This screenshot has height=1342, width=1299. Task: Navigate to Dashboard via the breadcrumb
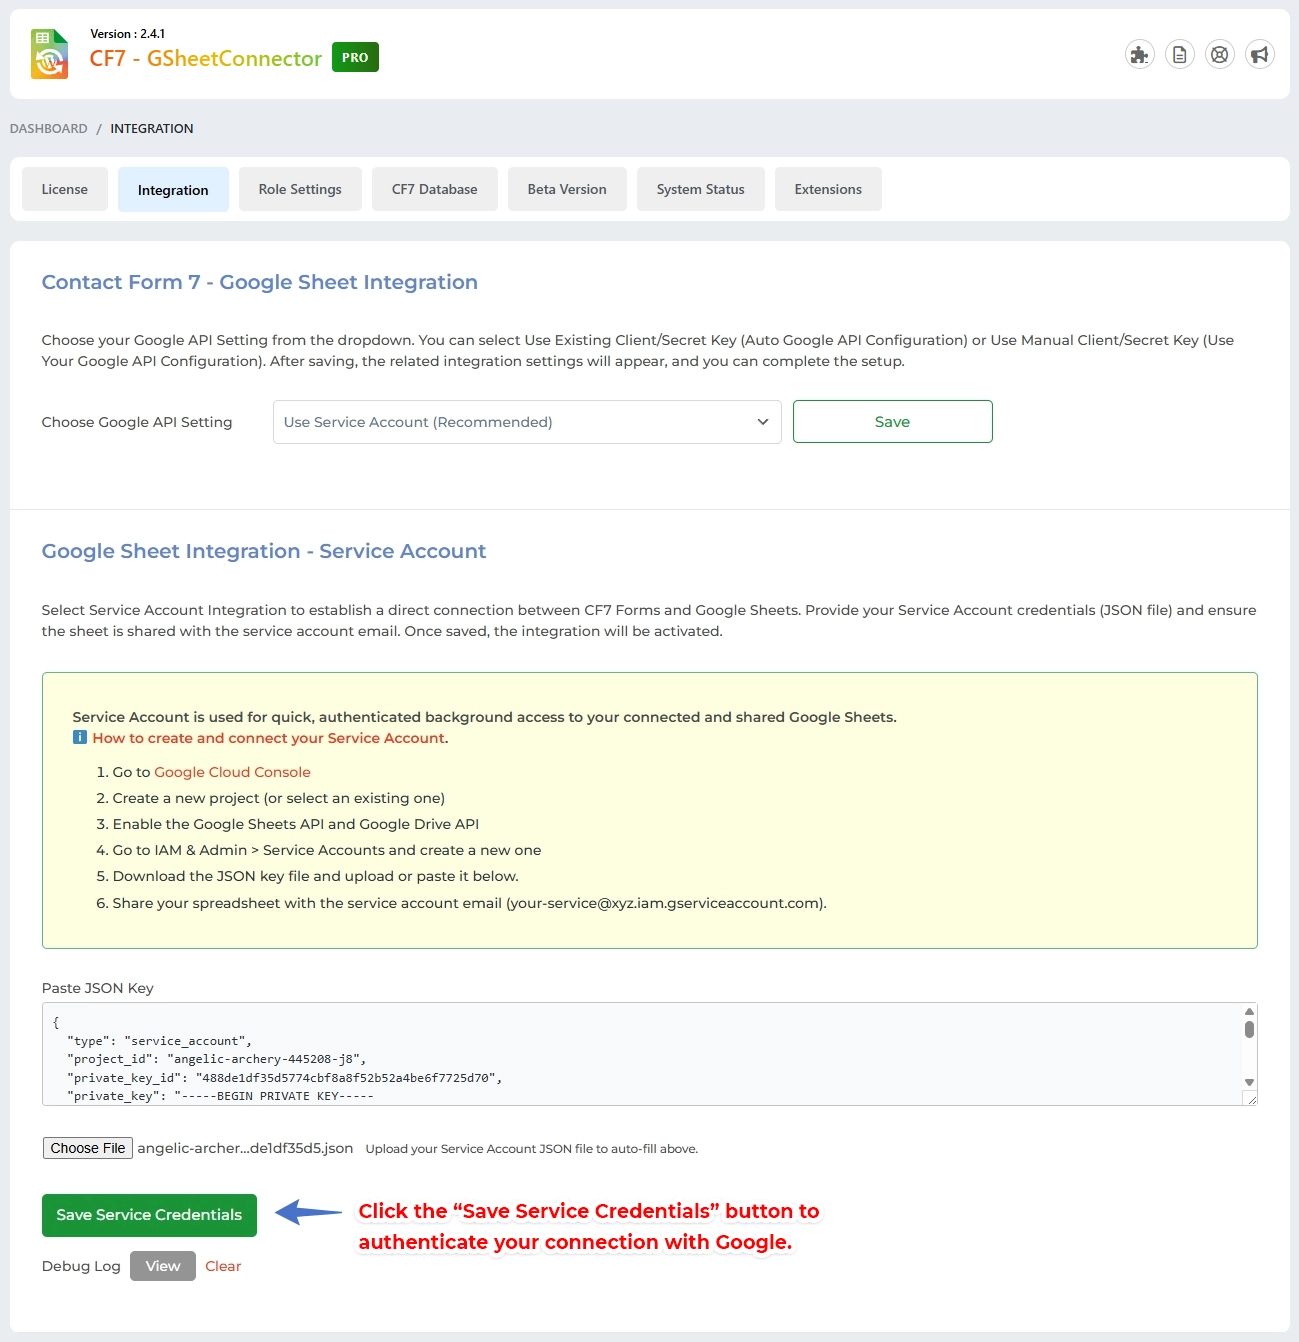47,128
